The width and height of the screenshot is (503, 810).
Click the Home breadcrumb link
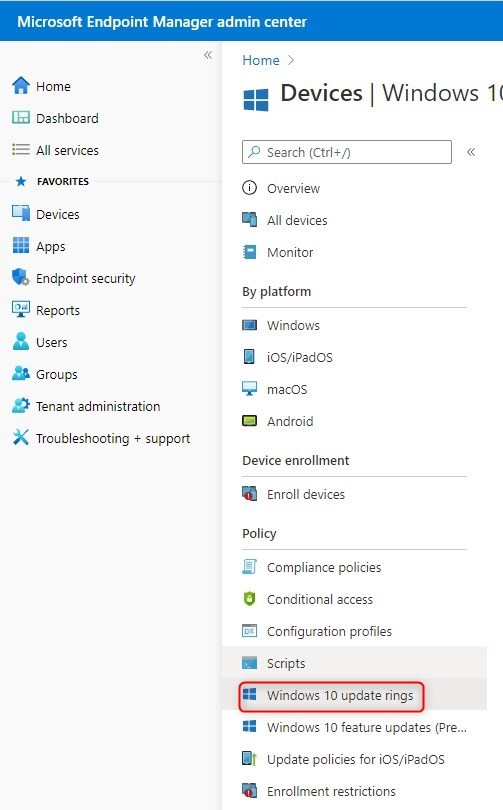[261, 60]
